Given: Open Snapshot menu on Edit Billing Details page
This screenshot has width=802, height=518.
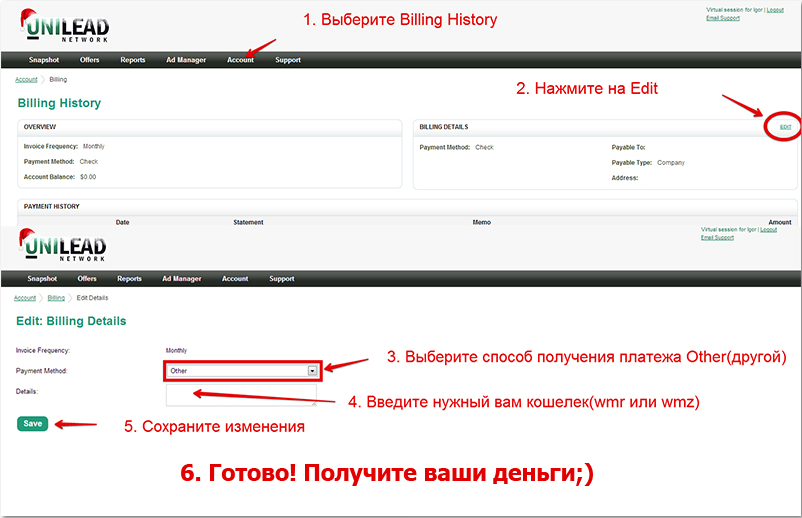Looking at the screenshot, I should click(x=42, y=279).
